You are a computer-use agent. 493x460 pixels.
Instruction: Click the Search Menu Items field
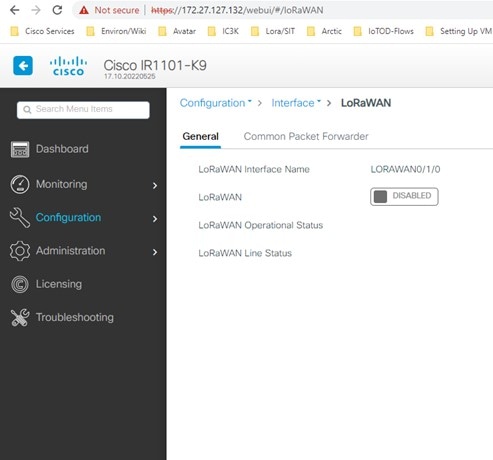coord(83,110)
